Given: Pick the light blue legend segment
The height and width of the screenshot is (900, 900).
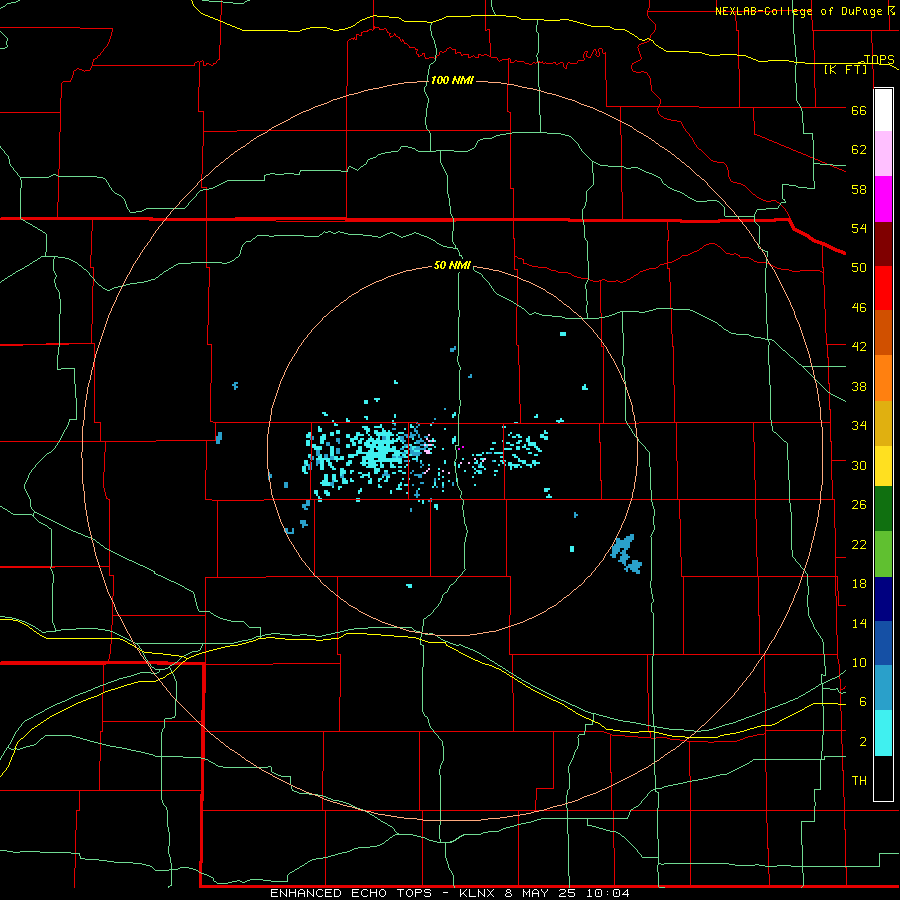Looking at the screenshot, I should (883, 688).
